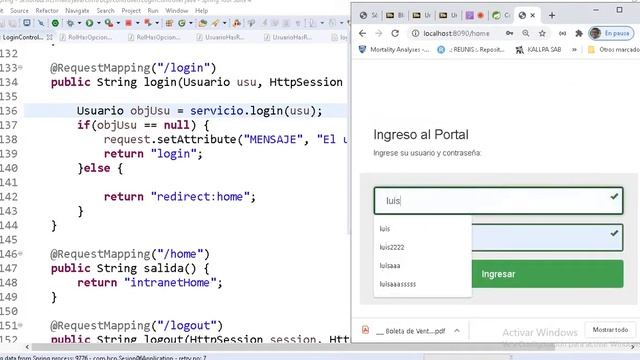Open the New Class dropdown arrow
The image size is (640, 360).
coord(191,23)
